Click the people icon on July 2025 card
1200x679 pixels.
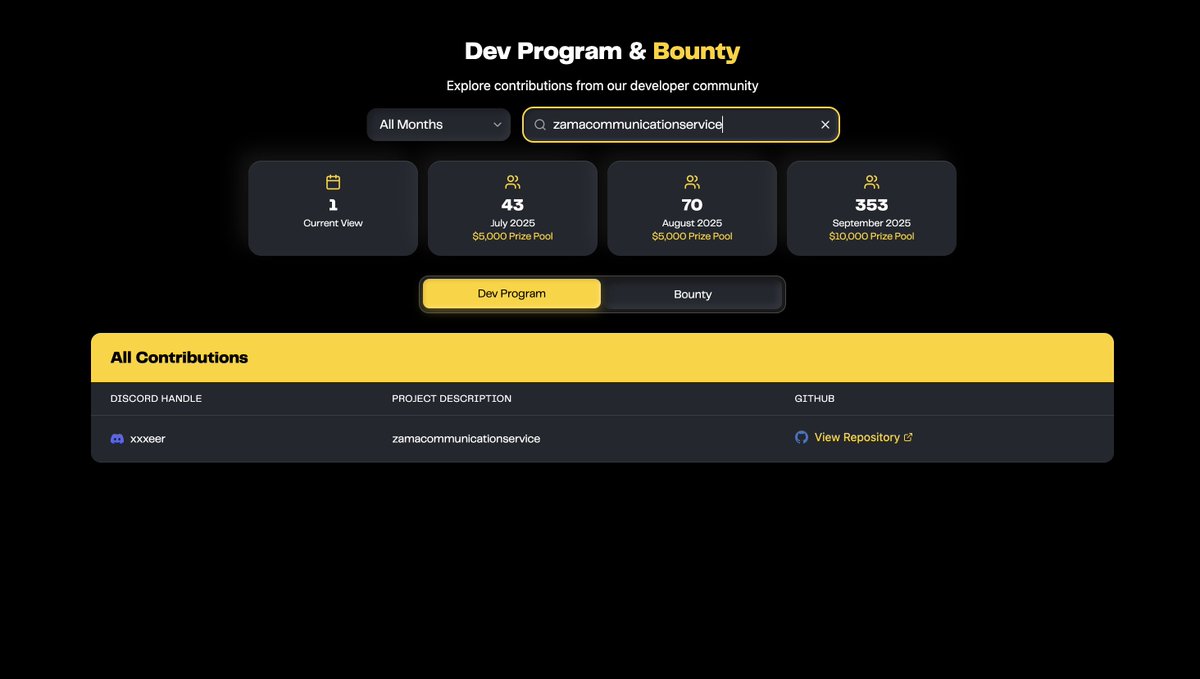click(513, 182)
